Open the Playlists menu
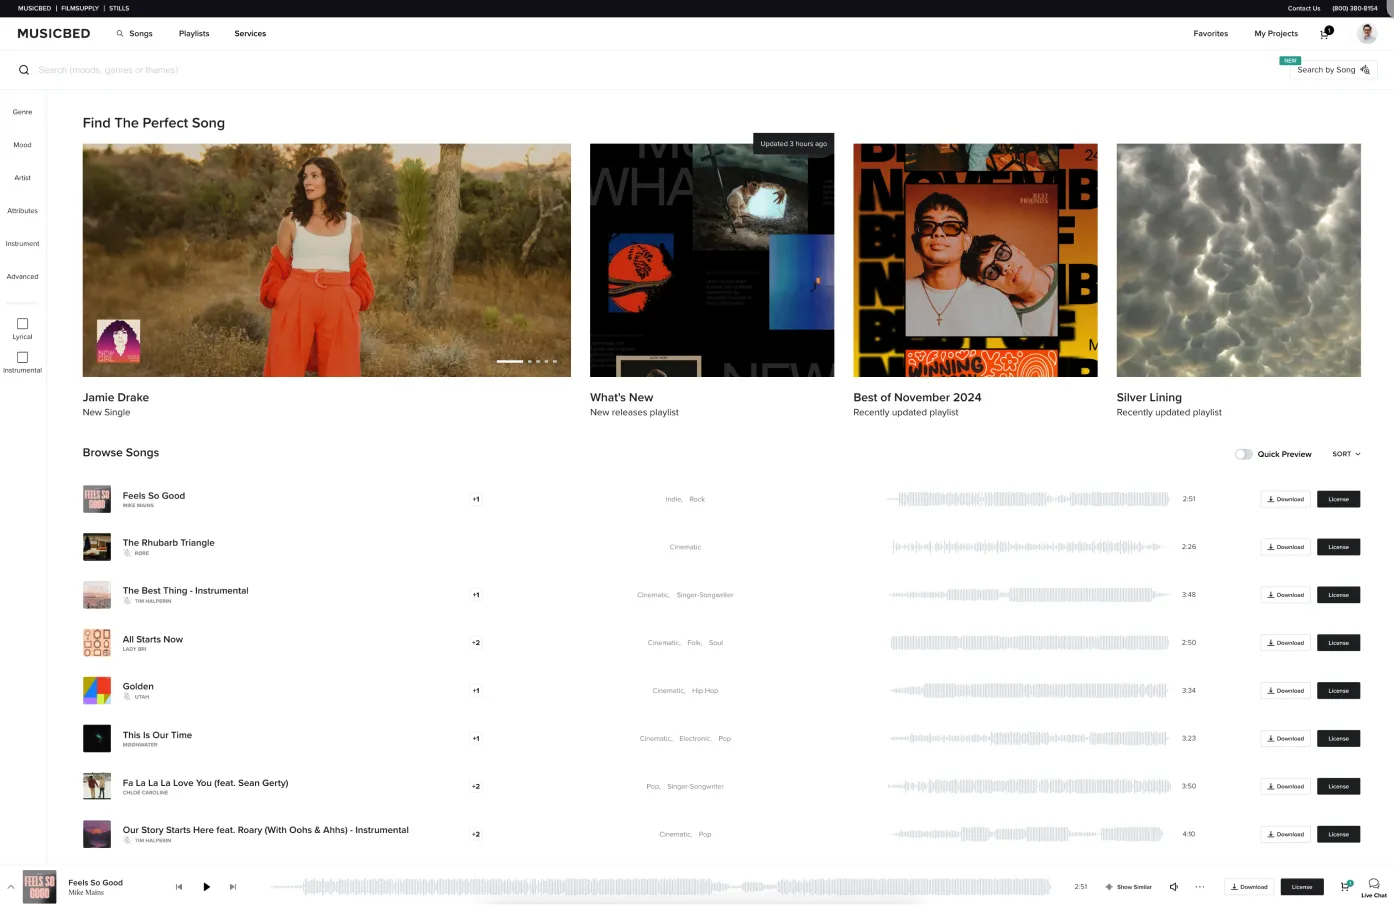 coord(194,34)
